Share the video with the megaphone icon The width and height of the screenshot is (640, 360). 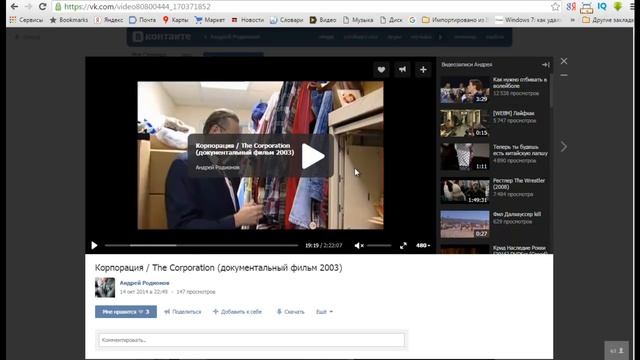coord(402,70)
